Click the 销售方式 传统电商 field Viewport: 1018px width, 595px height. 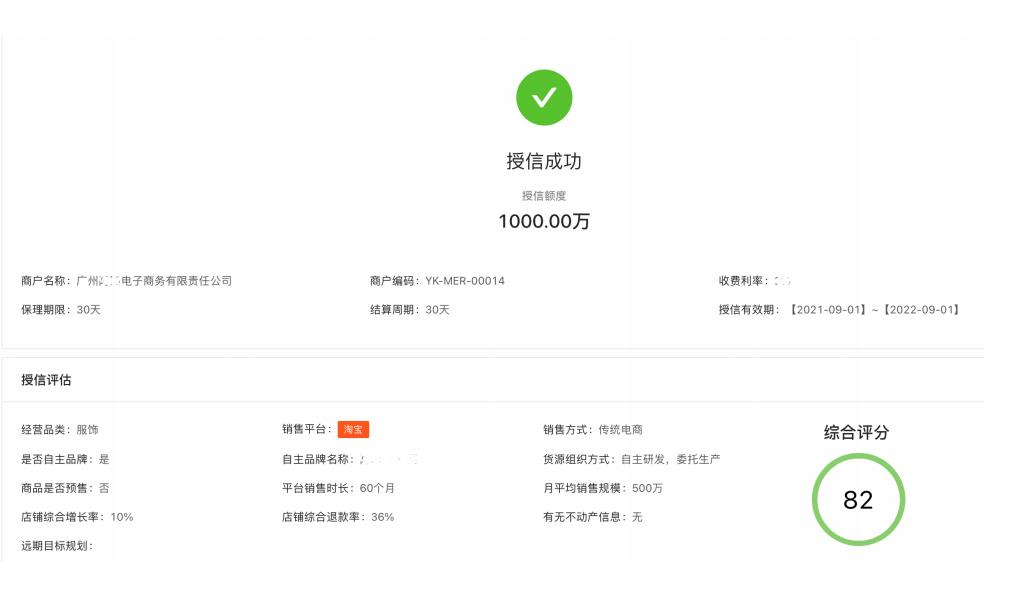pyautogui.click(x=593, y=430)
